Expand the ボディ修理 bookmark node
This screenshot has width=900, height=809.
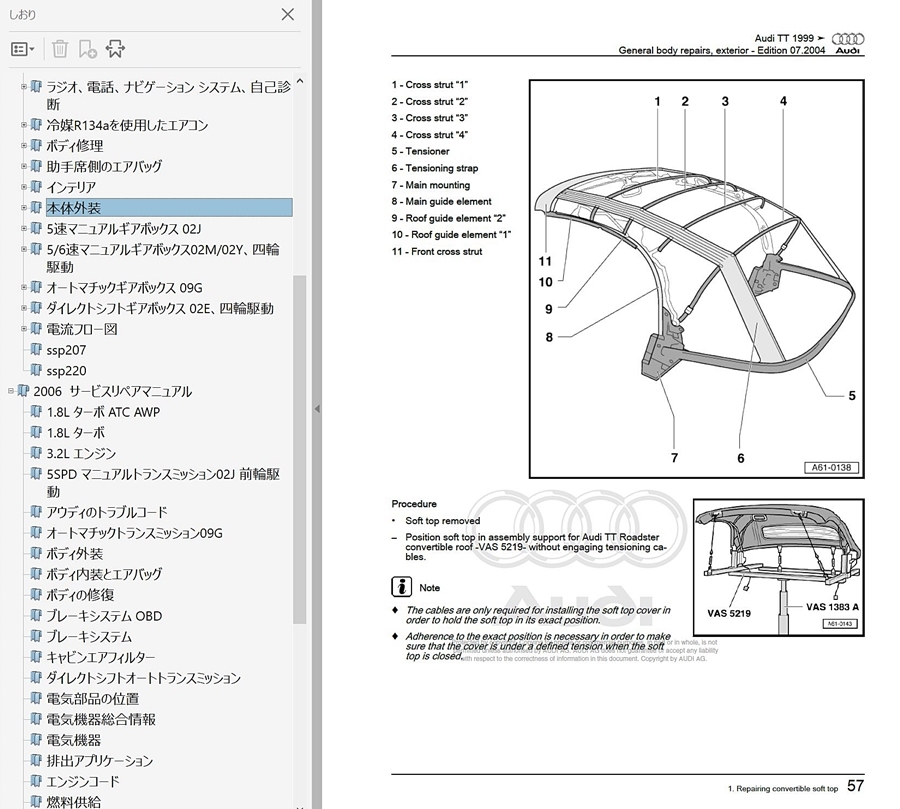click(x=24, y=145)
